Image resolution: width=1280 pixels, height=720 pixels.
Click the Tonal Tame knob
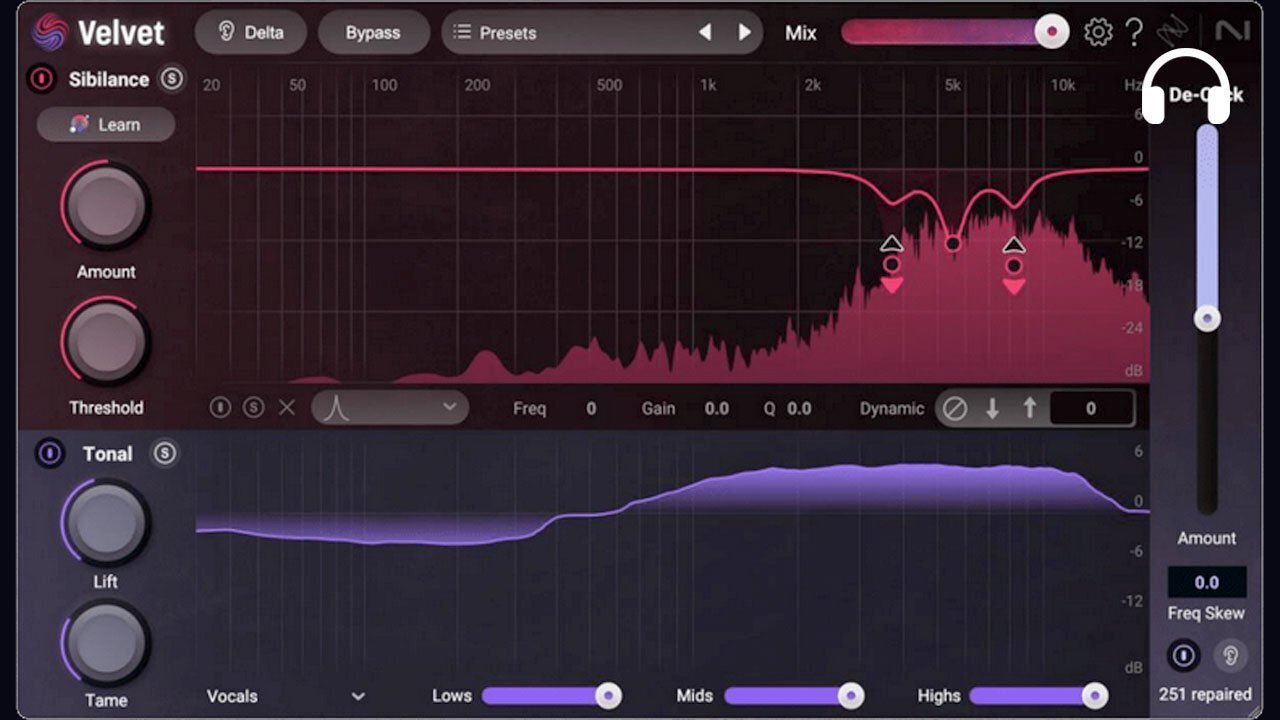point(105,644)
